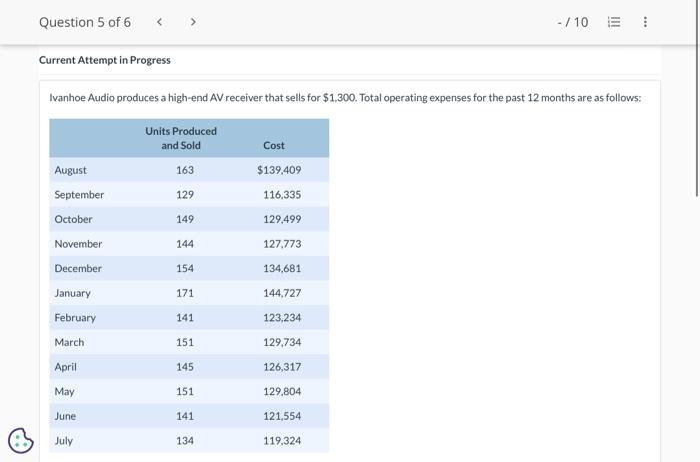Select the October units value 149

click(x=185, y=219)
